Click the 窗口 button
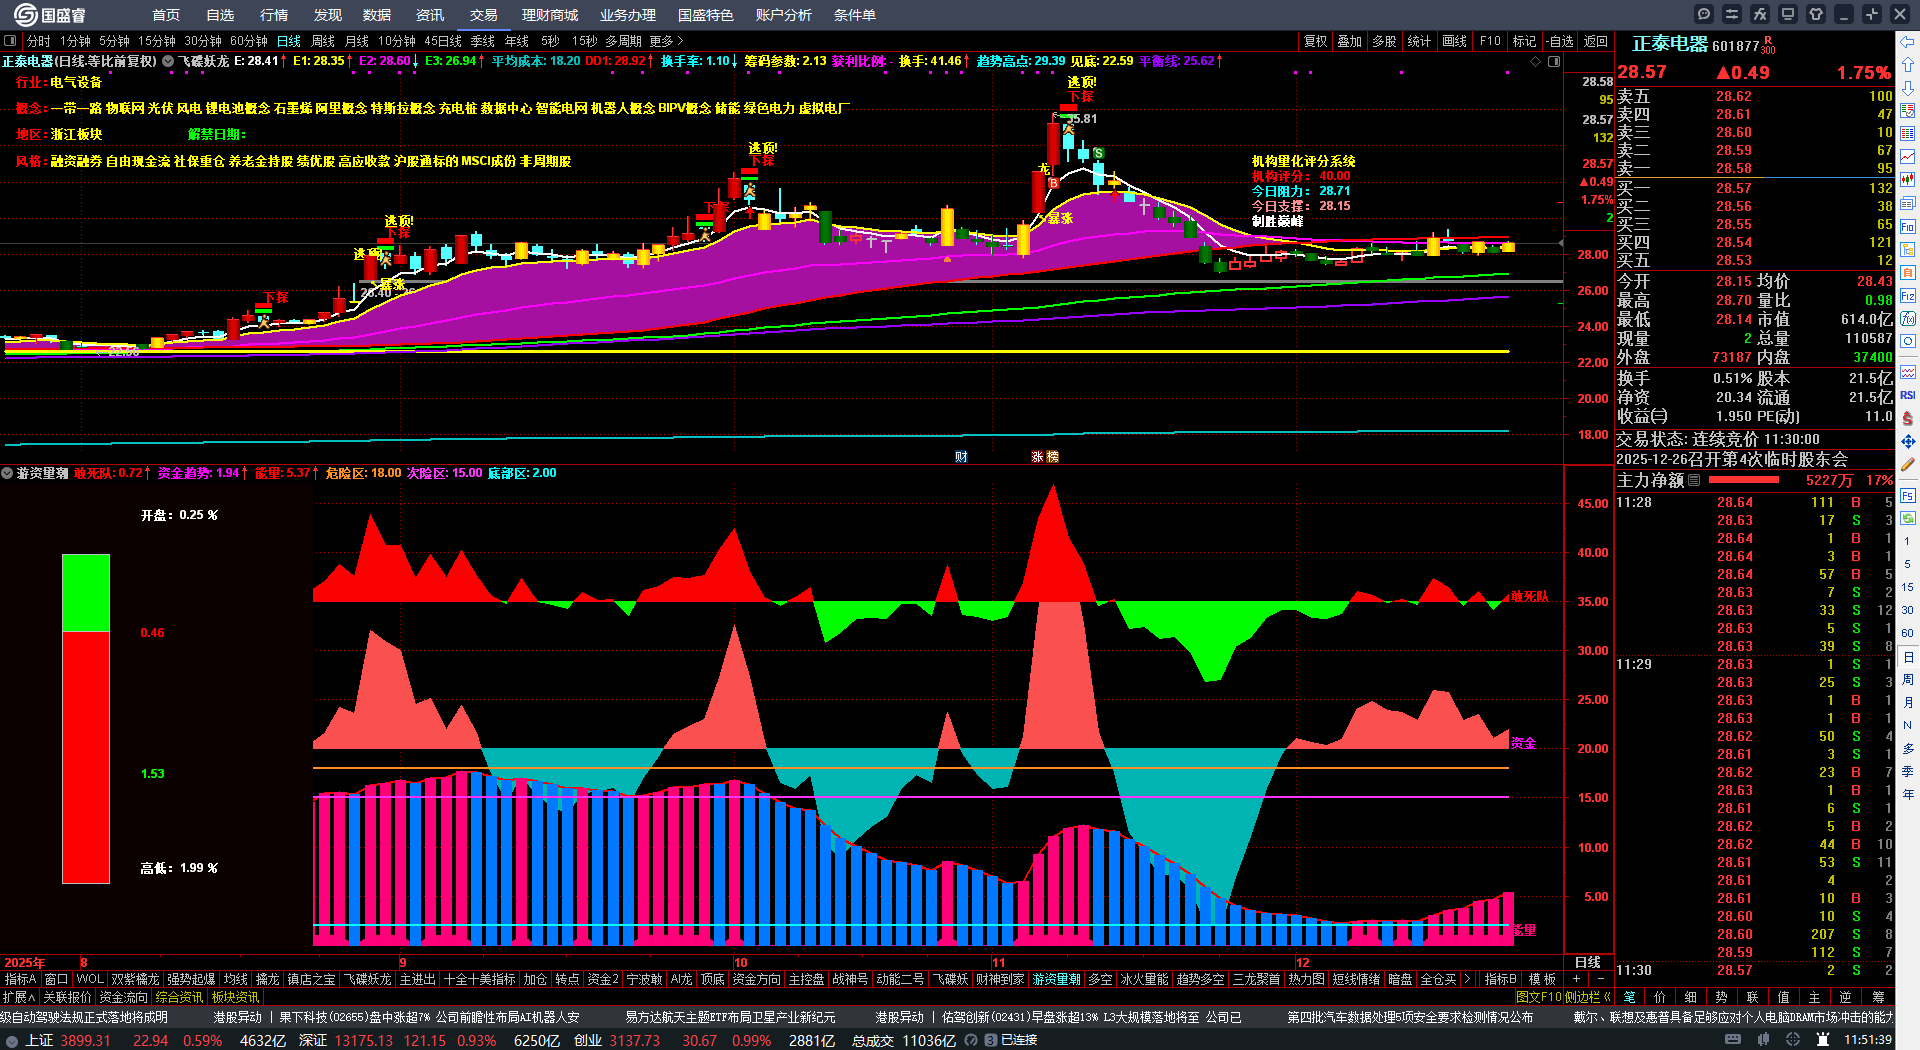Screen dimensions: 1920x1050 click(57, 979)
